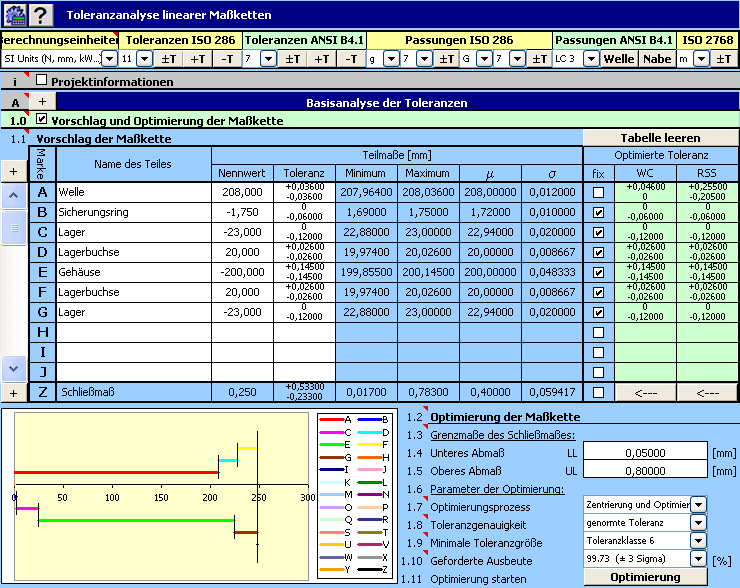Open hole fit letter G dropdown
740x588 pixels.
[x=484, y=59]
